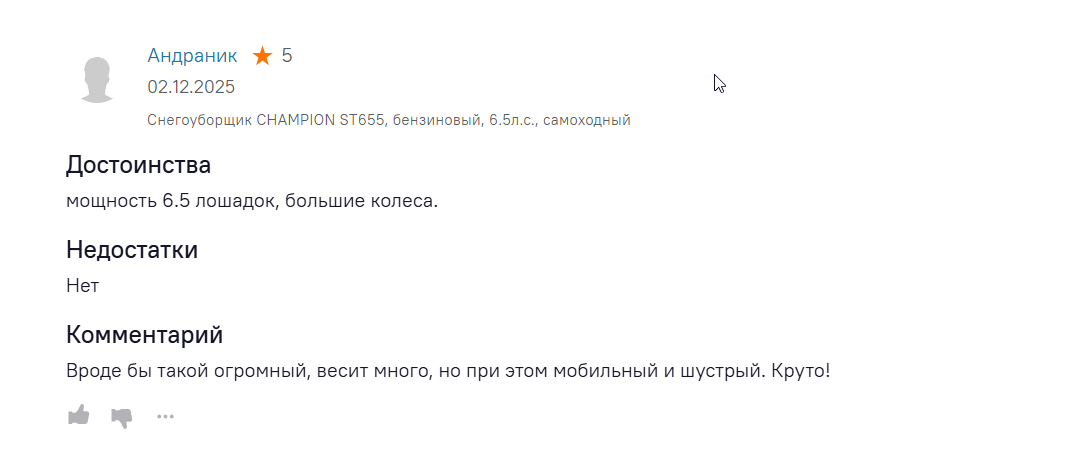Click the reviewer's grey avatar picture
The width and height of the screenshot is (1083, 456).
pos(97,80)
